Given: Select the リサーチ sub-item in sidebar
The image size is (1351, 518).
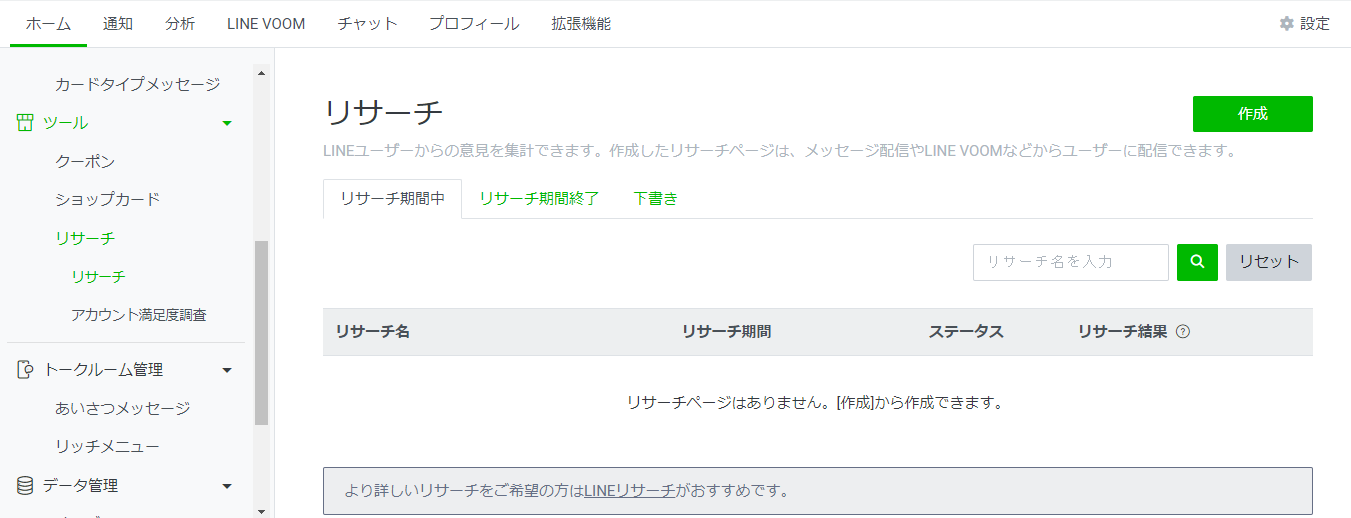Looking at the screenshot, I should [x=98, y=277].
